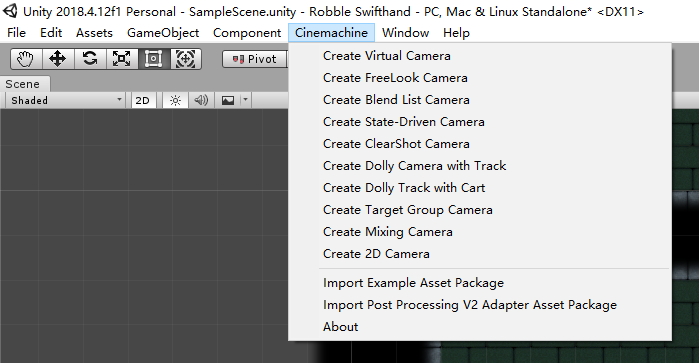Image resolution: width=699 pixels, height=363 pixels.
Task: Select the combined Transform tool
Action: tap(186, 59)
